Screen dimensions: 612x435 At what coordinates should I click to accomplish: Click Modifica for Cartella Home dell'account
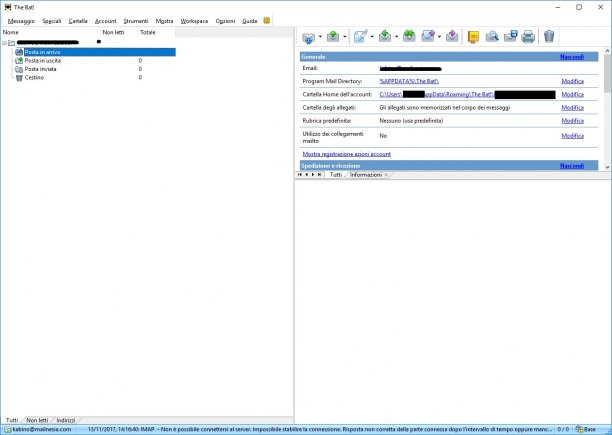pyautogui.click(x=573, y=94)
